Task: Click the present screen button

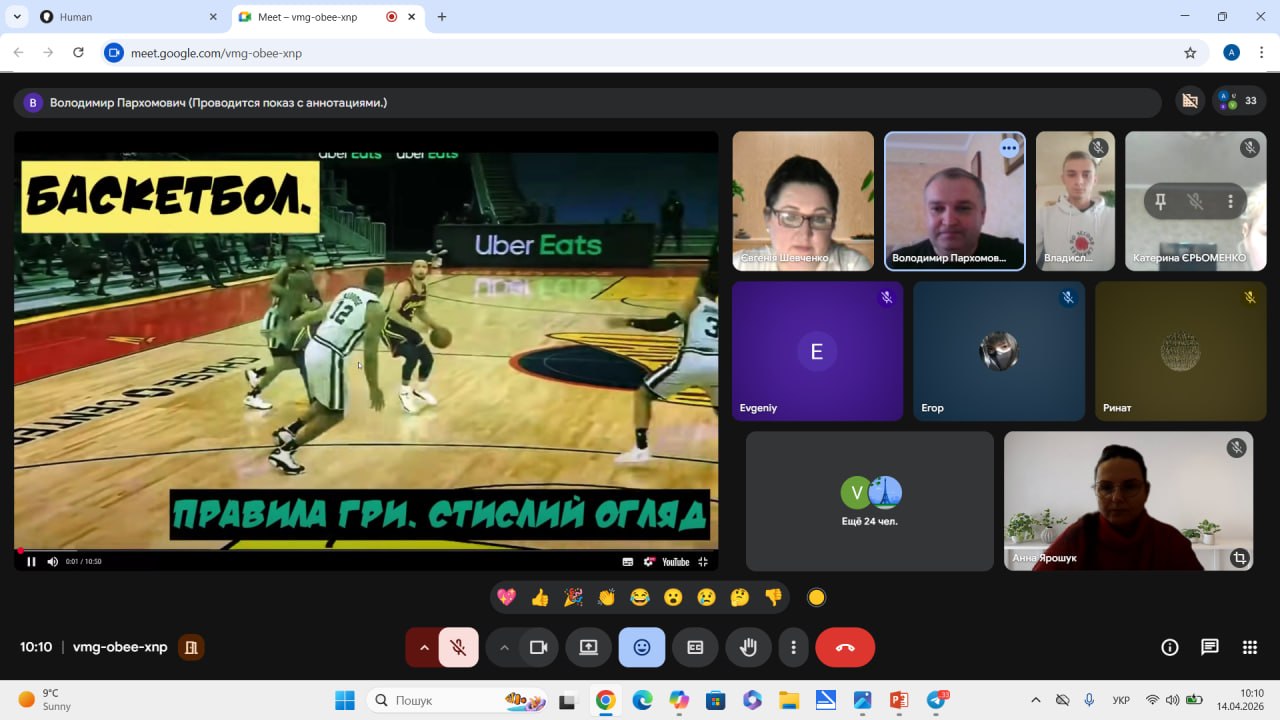Action: coord(588,647)
